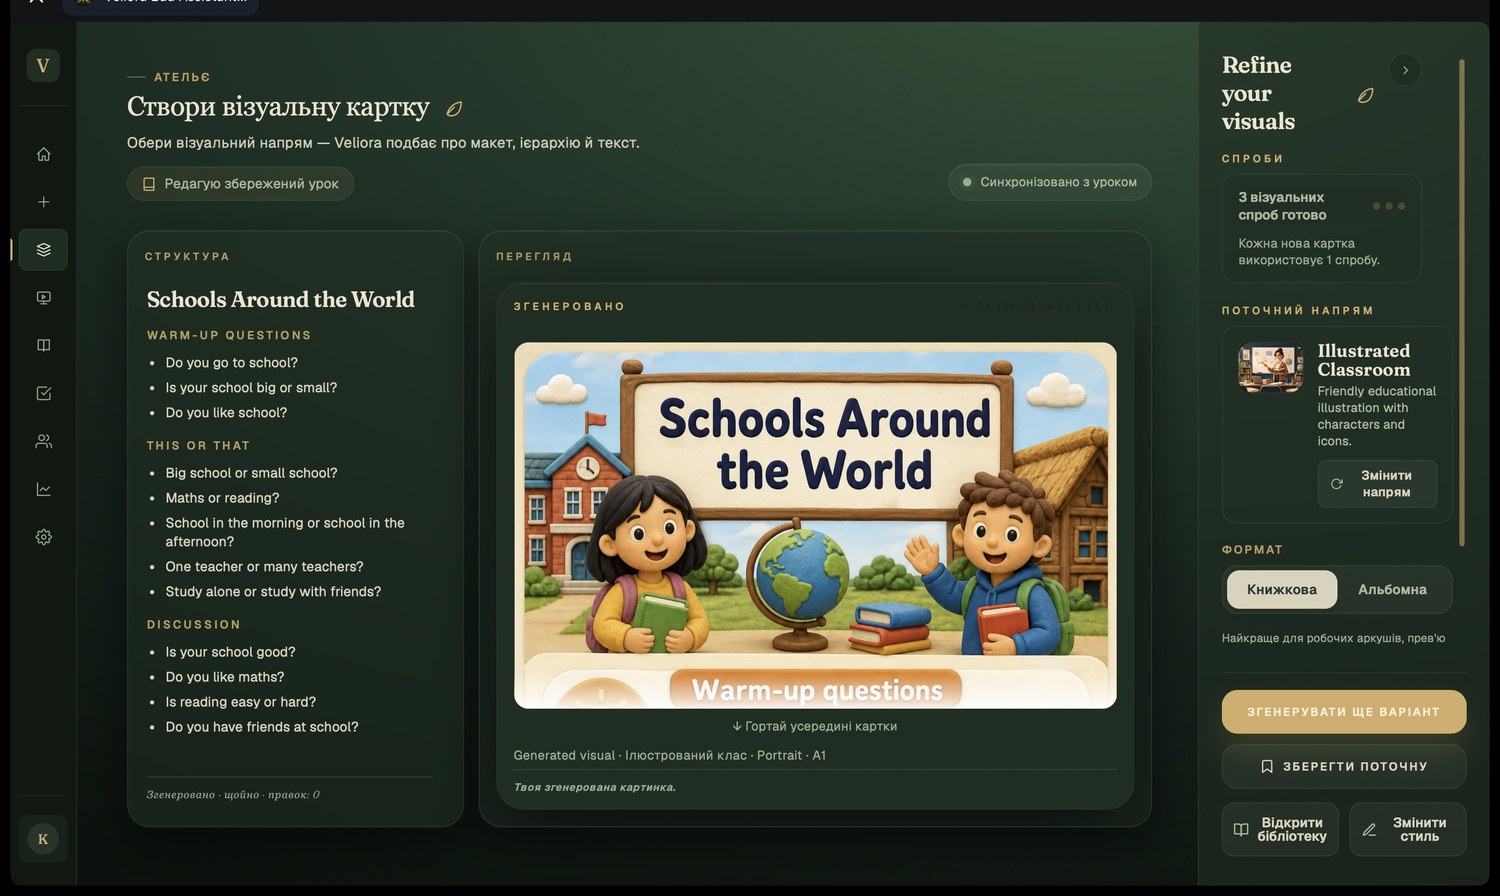Screen dimensions: 1500x896
Task: Click the leaf icon beside Refine your visuals
Action: (1365, 95)
